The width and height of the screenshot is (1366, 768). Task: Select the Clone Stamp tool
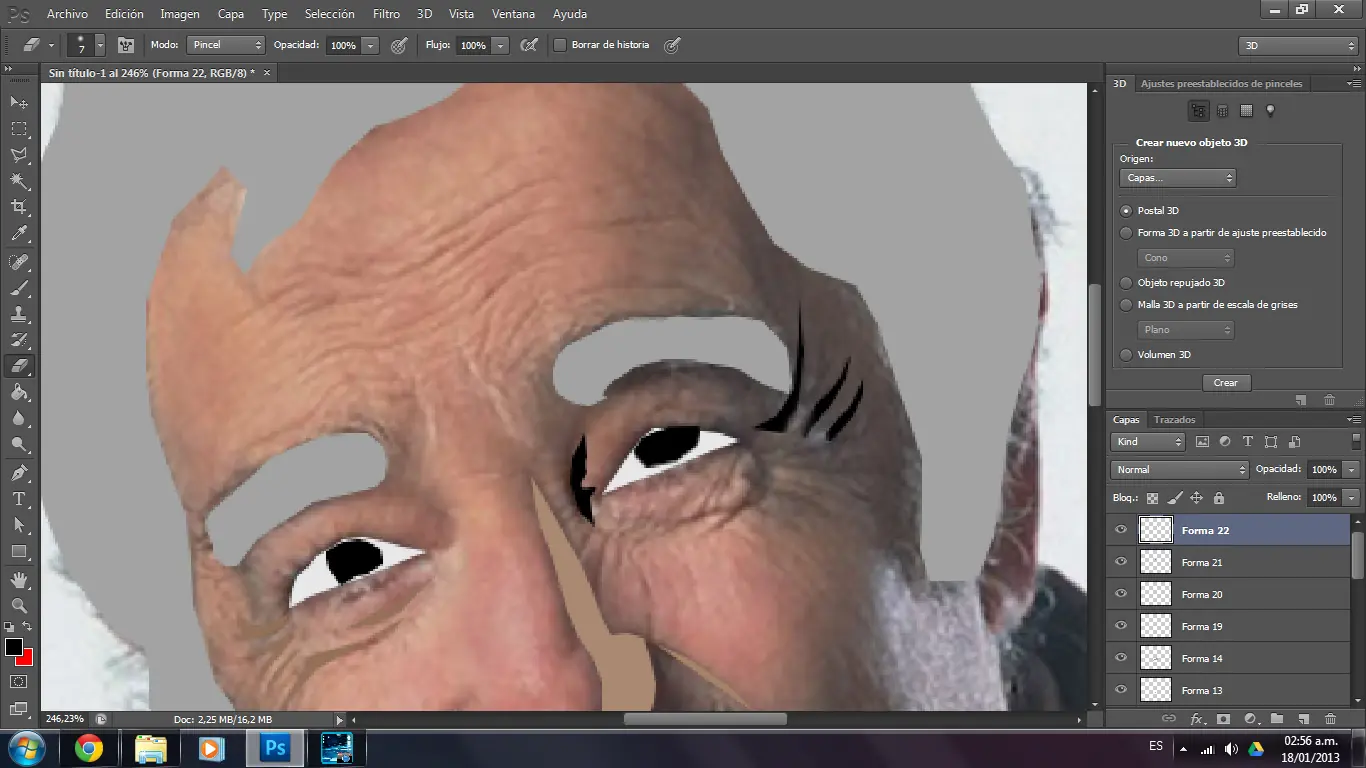click(19, 314)
